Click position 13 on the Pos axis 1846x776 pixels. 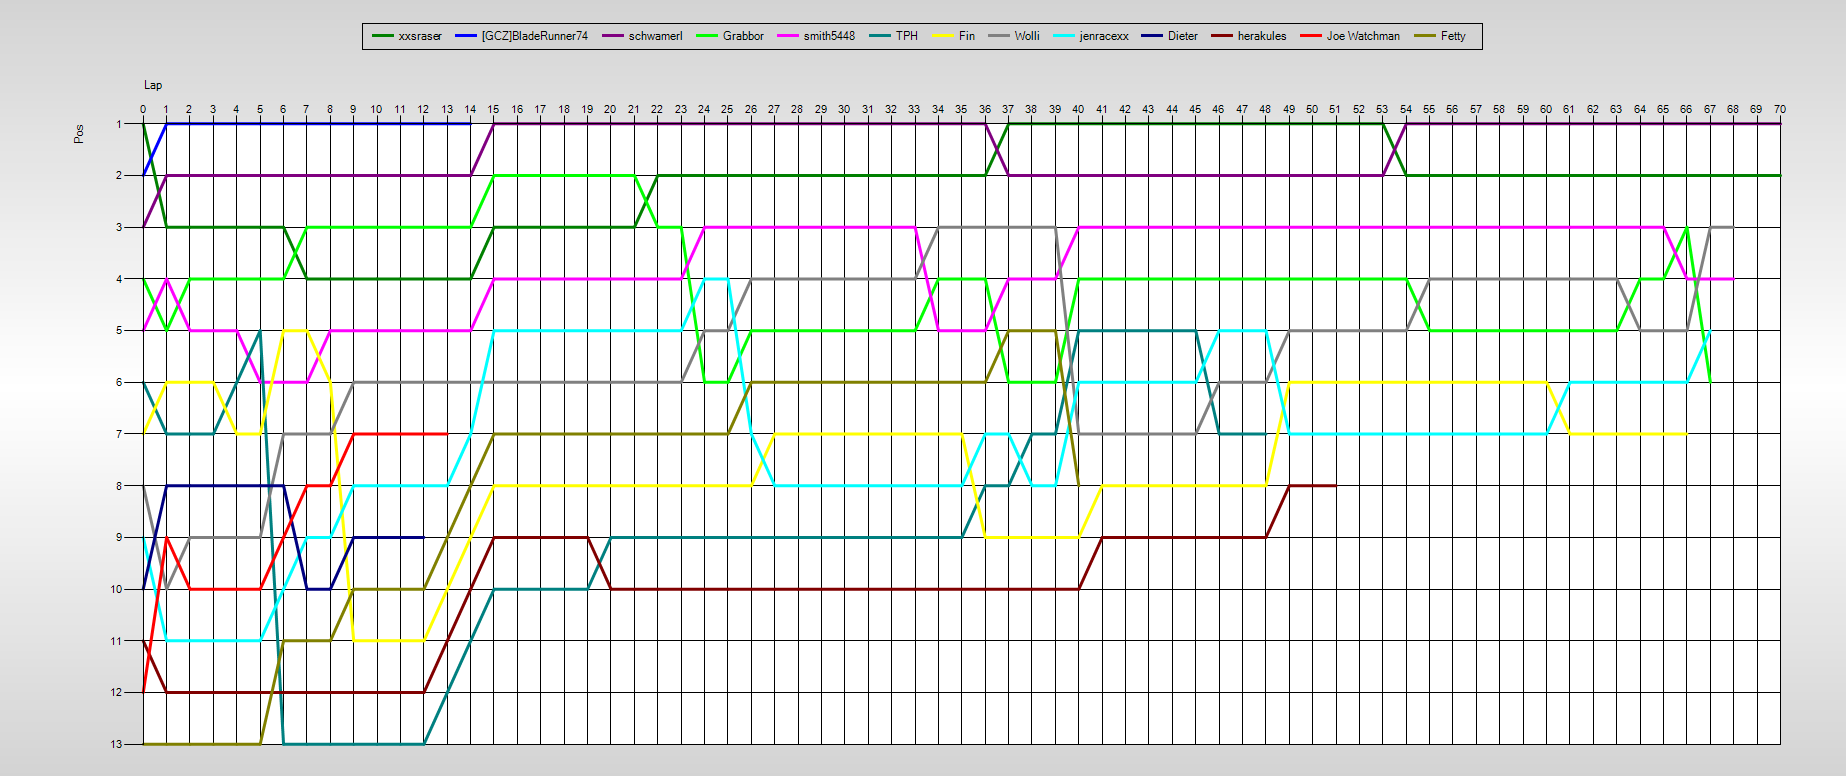(117, 744)
